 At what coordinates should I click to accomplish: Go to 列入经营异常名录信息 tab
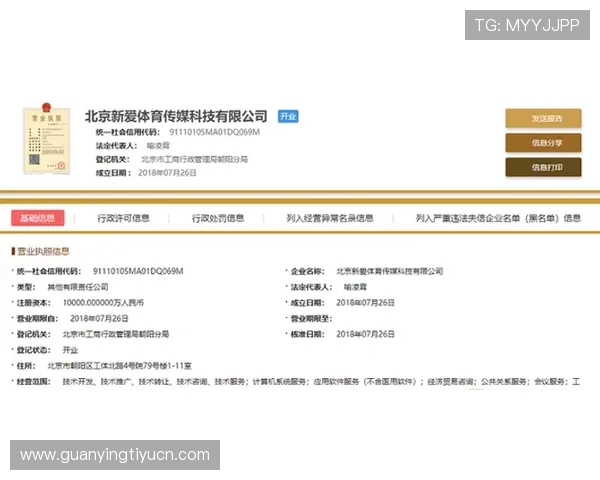point(330,218)
